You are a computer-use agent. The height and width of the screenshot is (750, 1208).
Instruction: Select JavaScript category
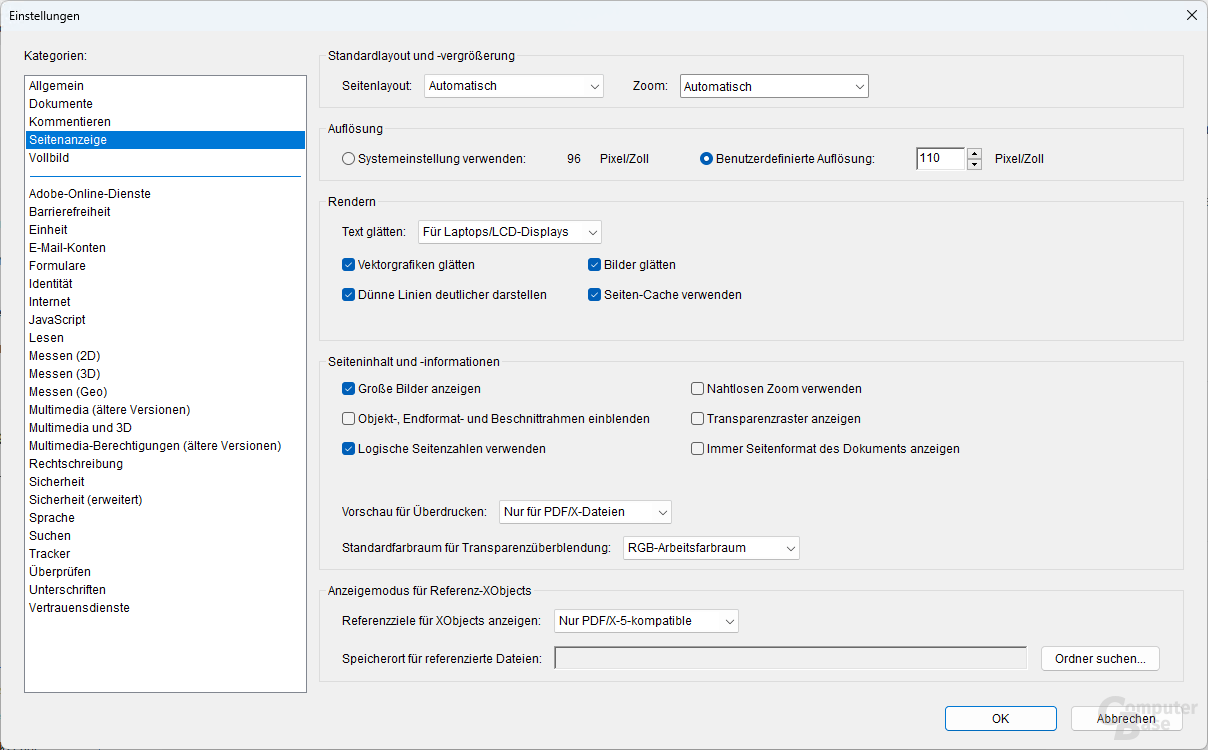point(165,320)
